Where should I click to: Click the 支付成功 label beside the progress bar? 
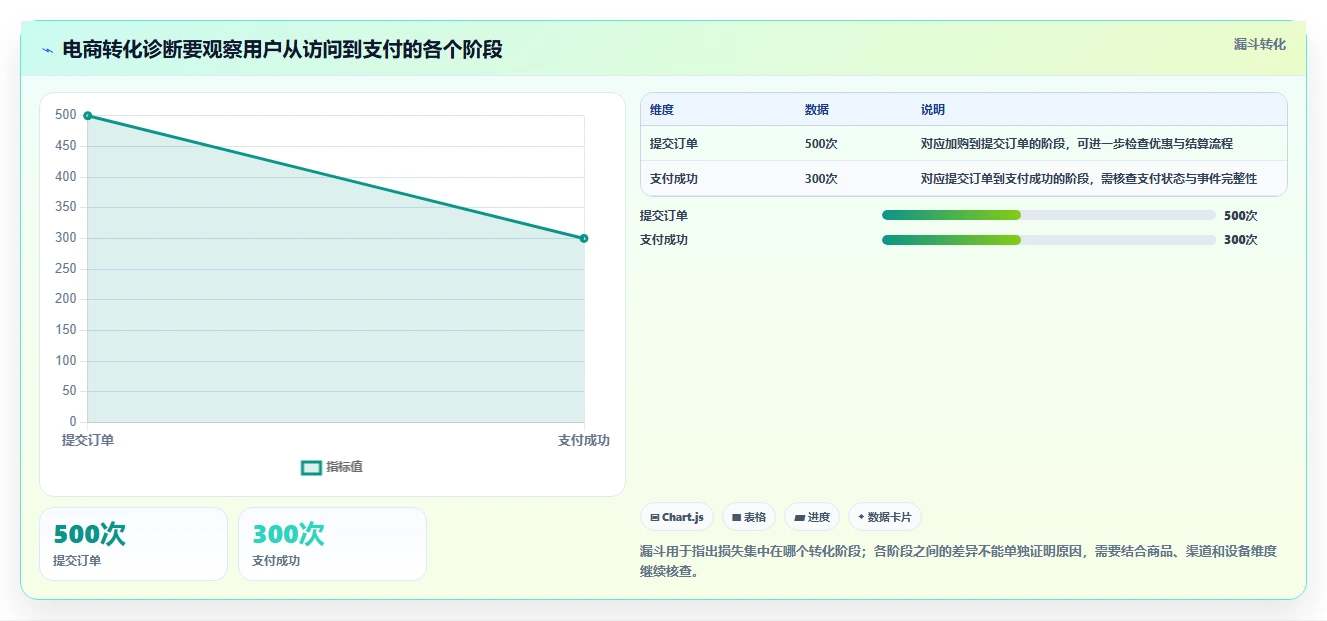pos(664,240)
